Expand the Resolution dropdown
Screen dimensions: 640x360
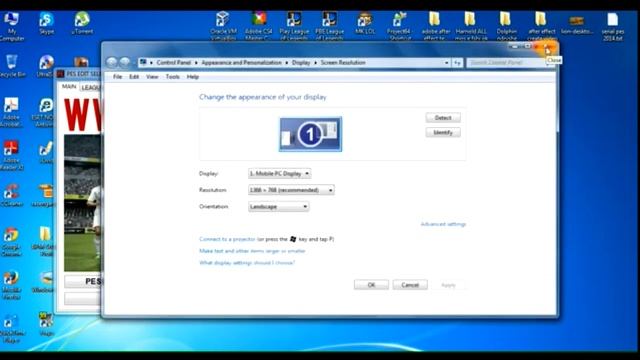291,190
